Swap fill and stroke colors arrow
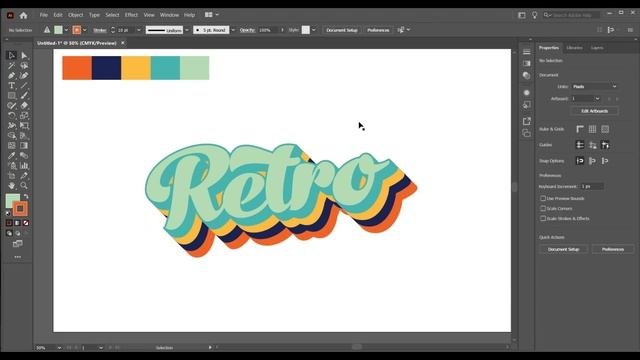640x360 pixels. 26,196
